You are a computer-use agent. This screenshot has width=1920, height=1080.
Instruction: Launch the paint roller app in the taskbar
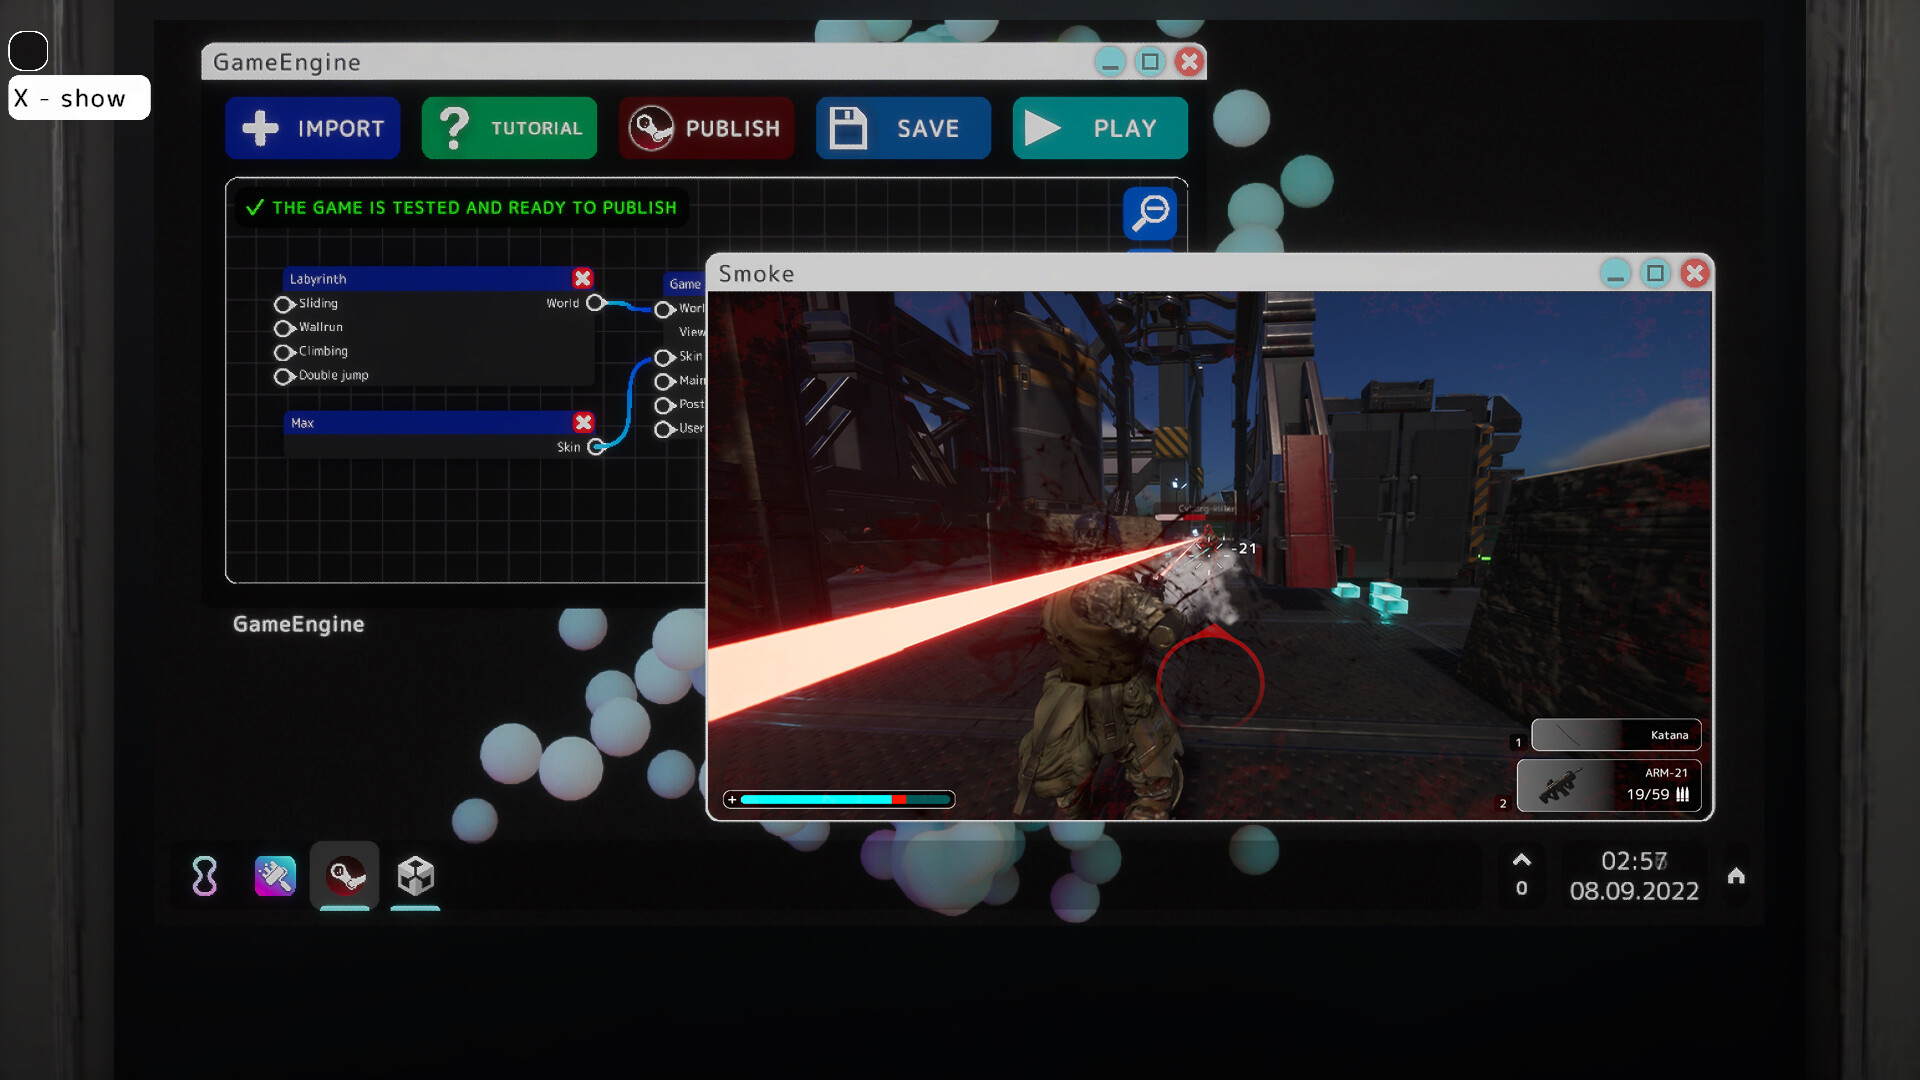(274, 877)
